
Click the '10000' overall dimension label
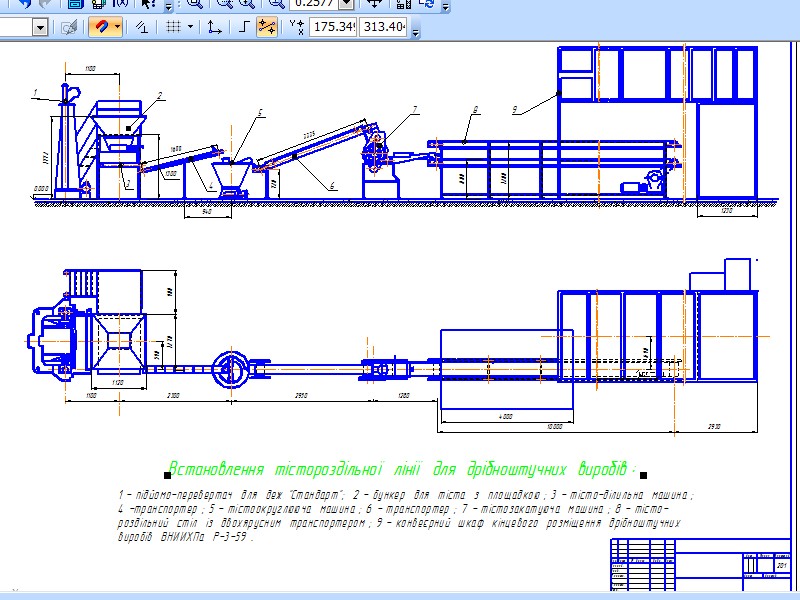[x=555, y=426]
